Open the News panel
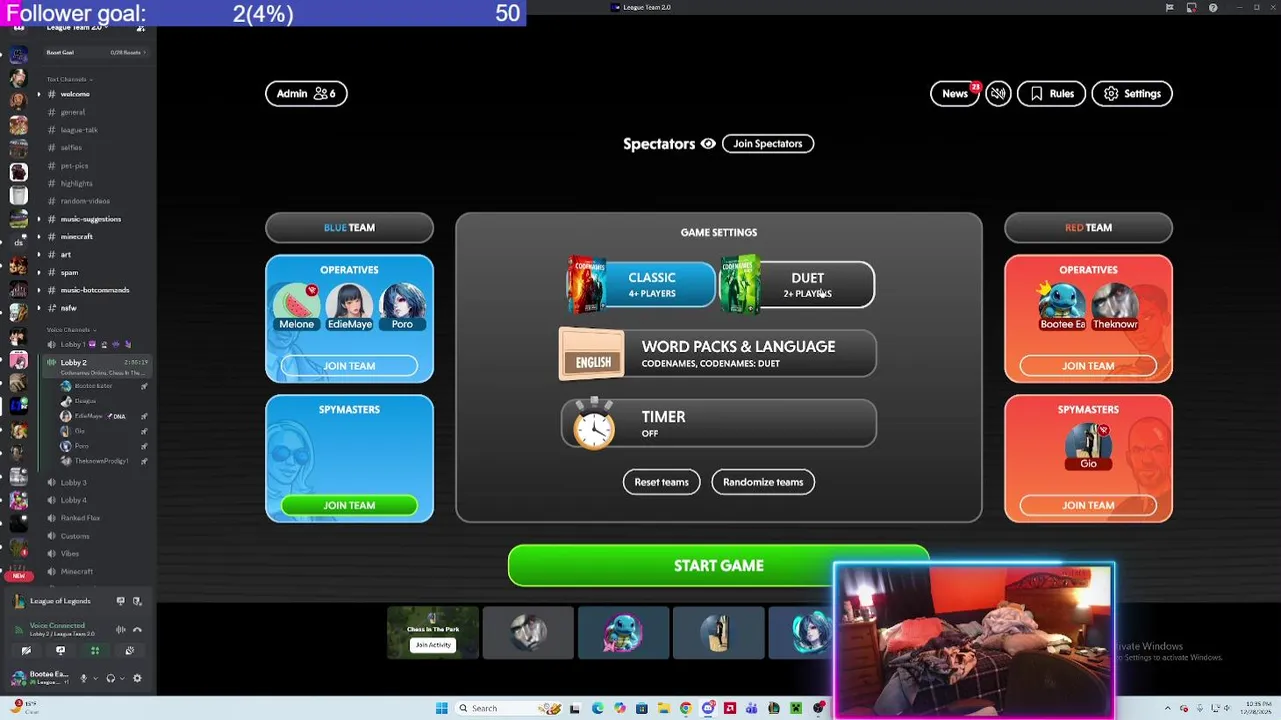 click(955, 93)
